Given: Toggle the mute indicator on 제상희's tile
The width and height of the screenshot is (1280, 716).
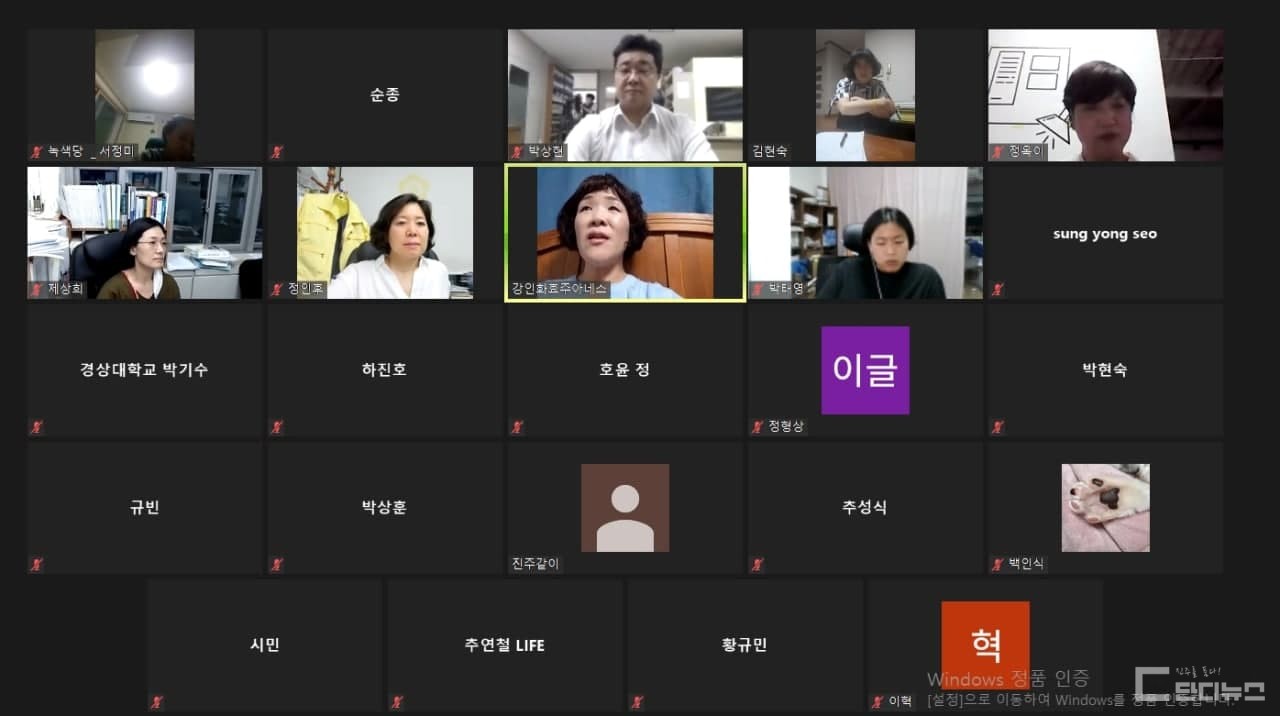Looking at the screenshot, I should tap(35, 289).
